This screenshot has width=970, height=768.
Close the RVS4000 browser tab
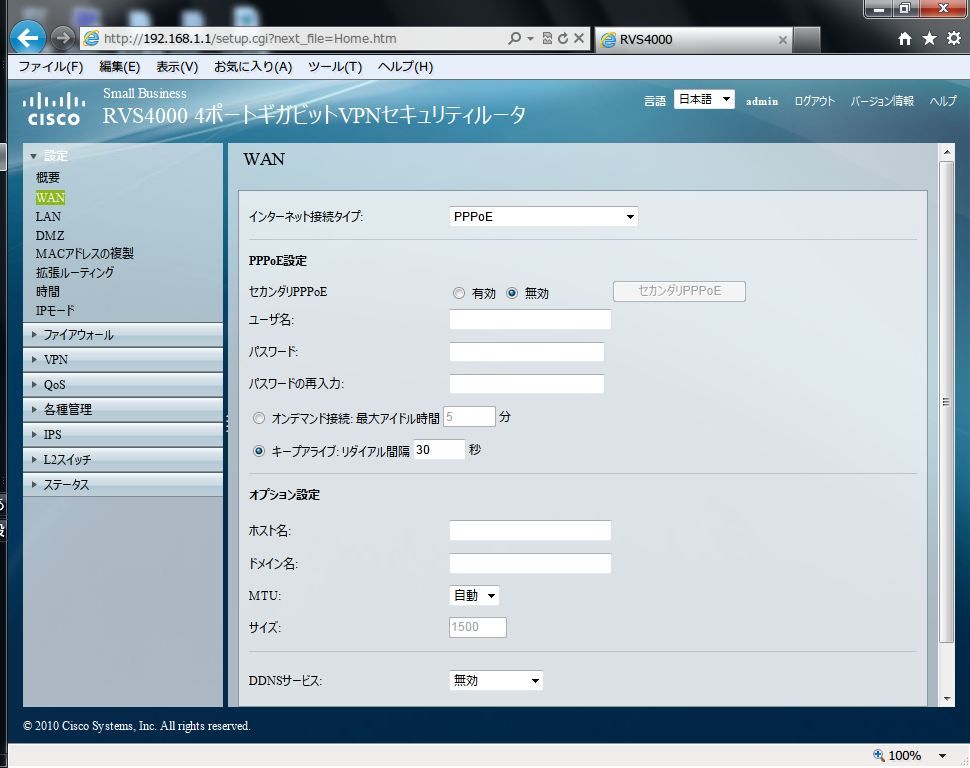coord(783,40)
